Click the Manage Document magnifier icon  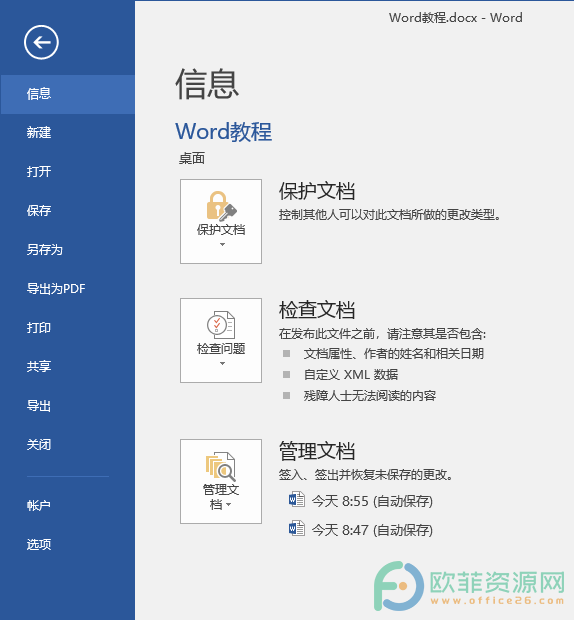[221, 467]
